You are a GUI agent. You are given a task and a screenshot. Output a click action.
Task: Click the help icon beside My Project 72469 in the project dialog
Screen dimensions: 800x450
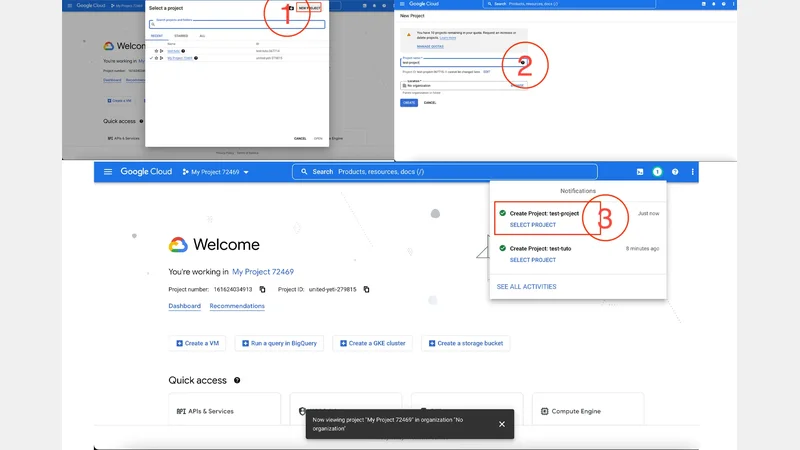tap(196, 58)
